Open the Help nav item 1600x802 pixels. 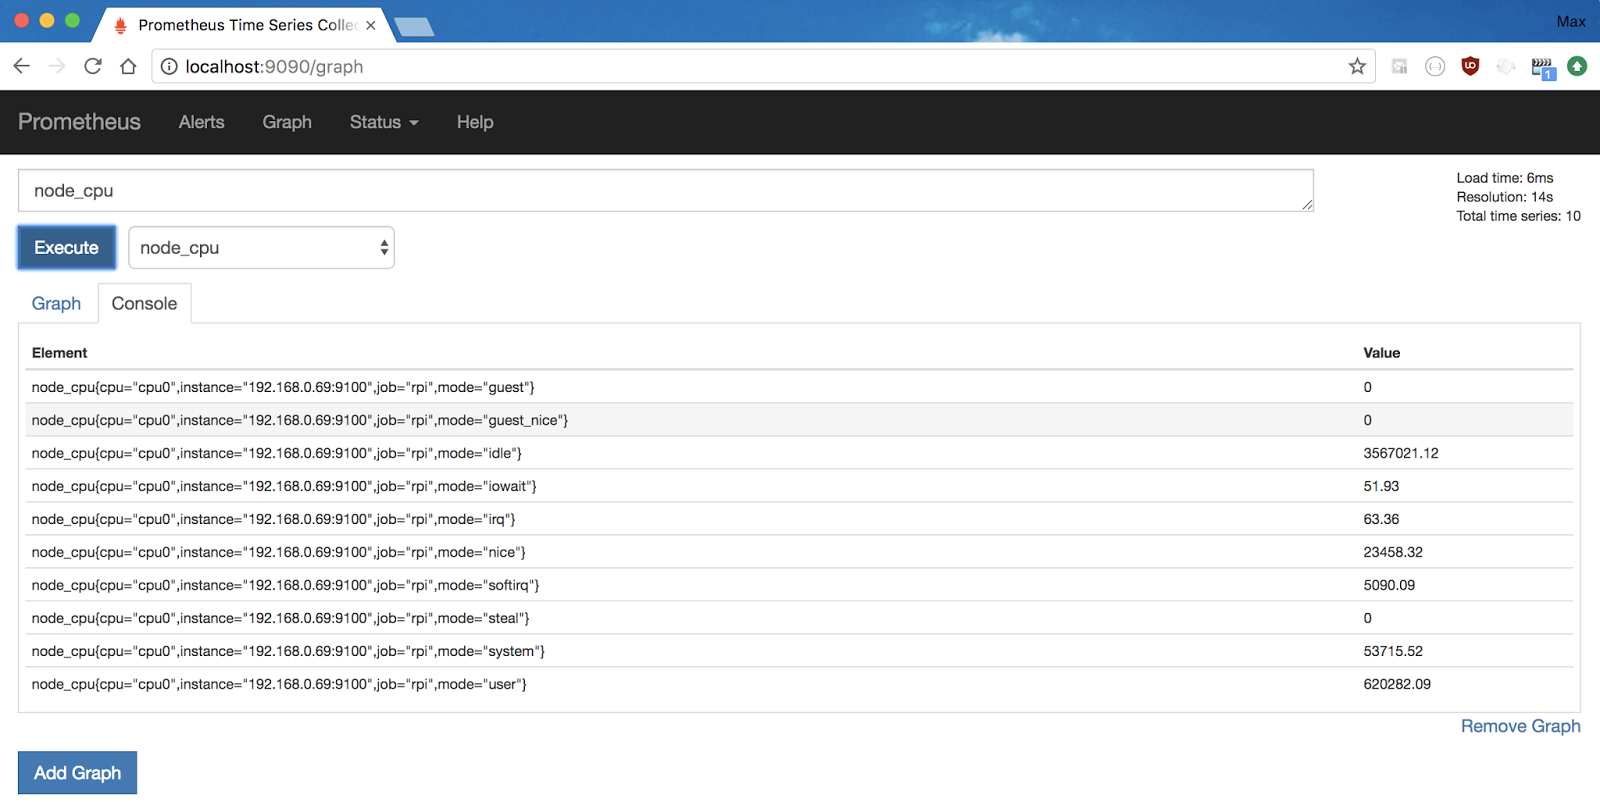[475, 122]
